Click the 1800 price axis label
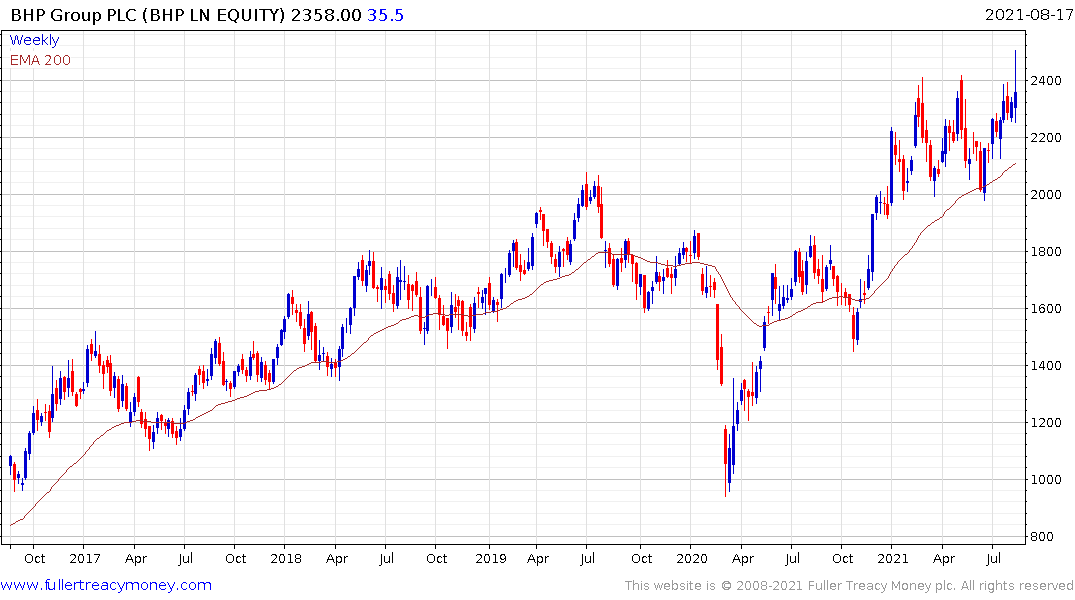The width and height of the screenshot is (1075, 600). 1046,252
